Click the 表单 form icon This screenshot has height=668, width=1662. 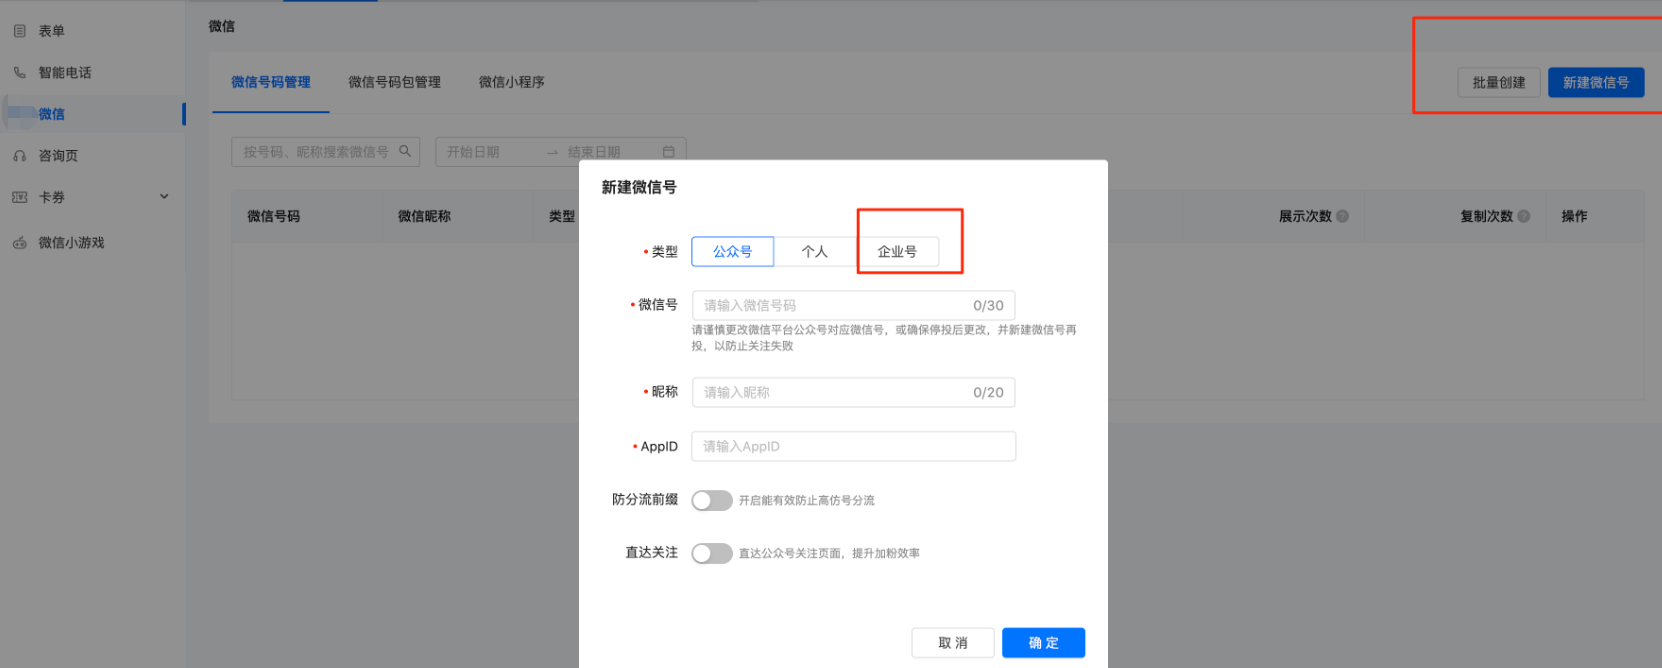pyautogui.click(x=19, y=31)
